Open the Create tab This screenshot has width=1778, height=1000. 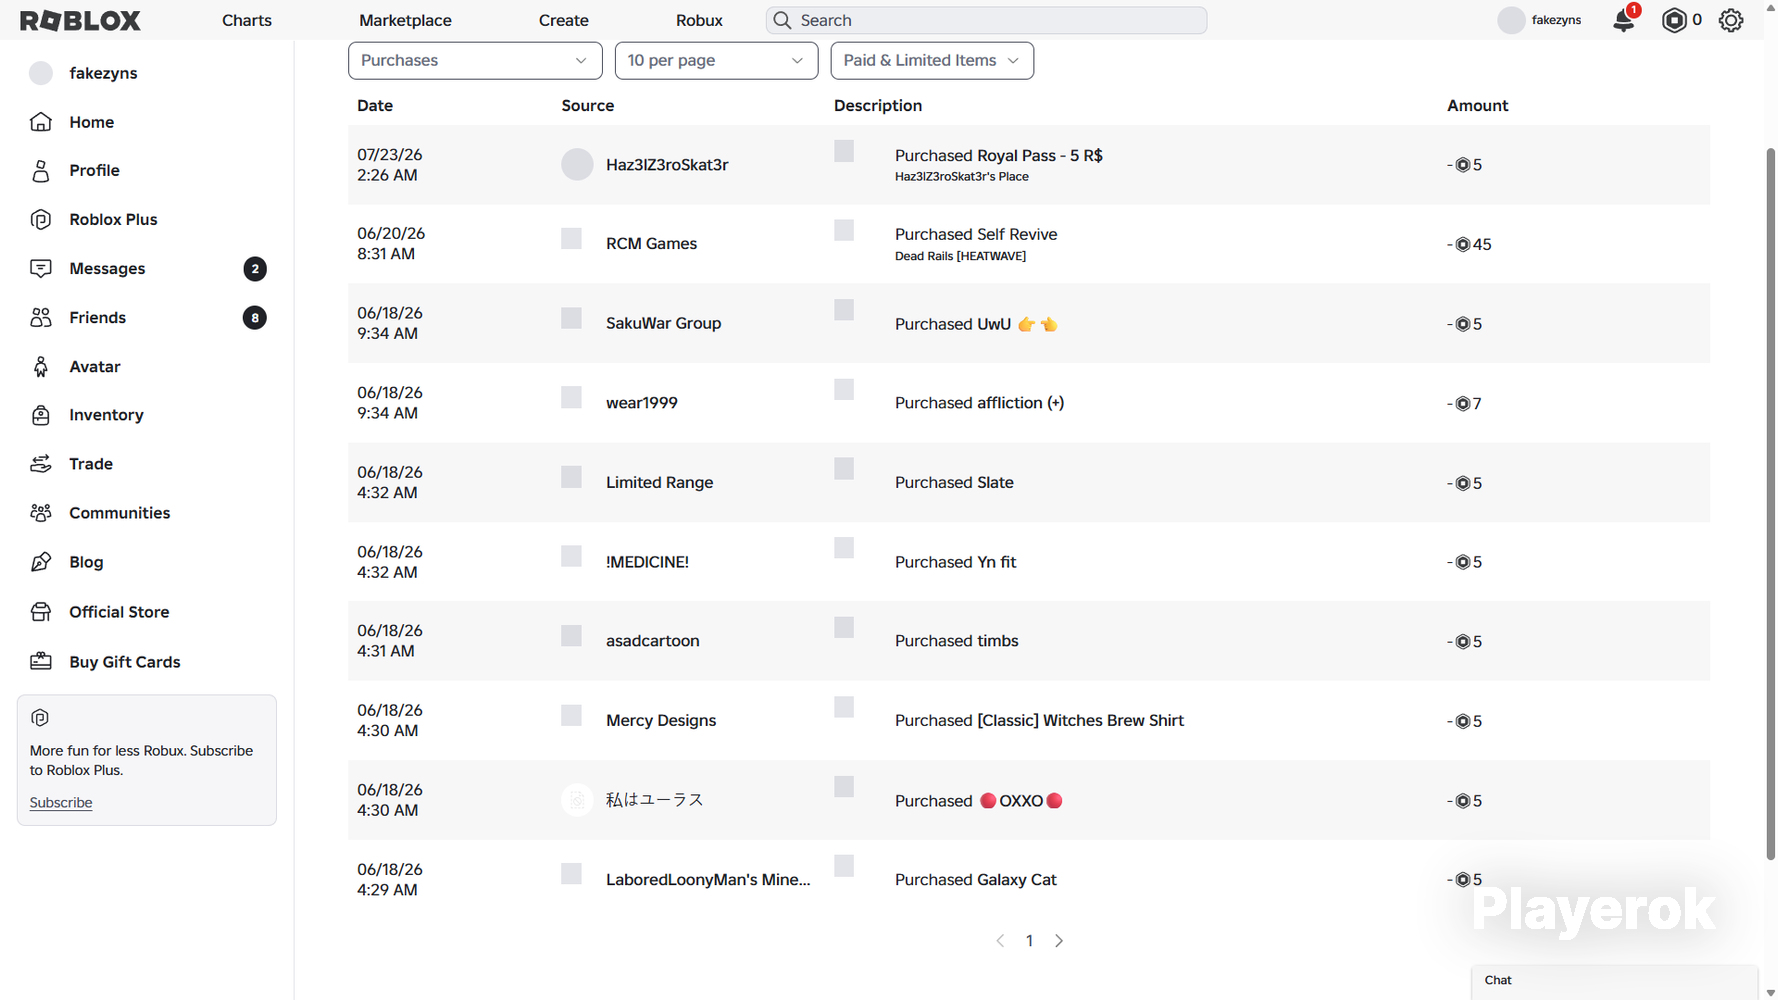pyautogui.click(x=564, y=20)
